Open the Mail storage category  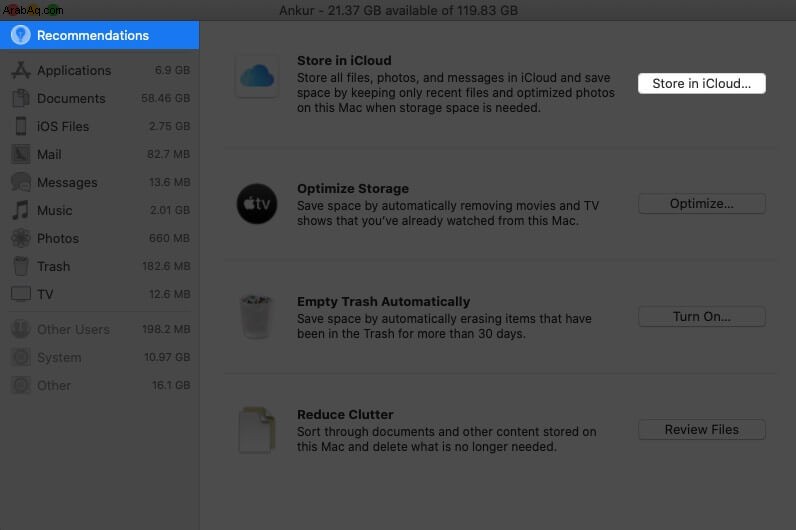100,154
